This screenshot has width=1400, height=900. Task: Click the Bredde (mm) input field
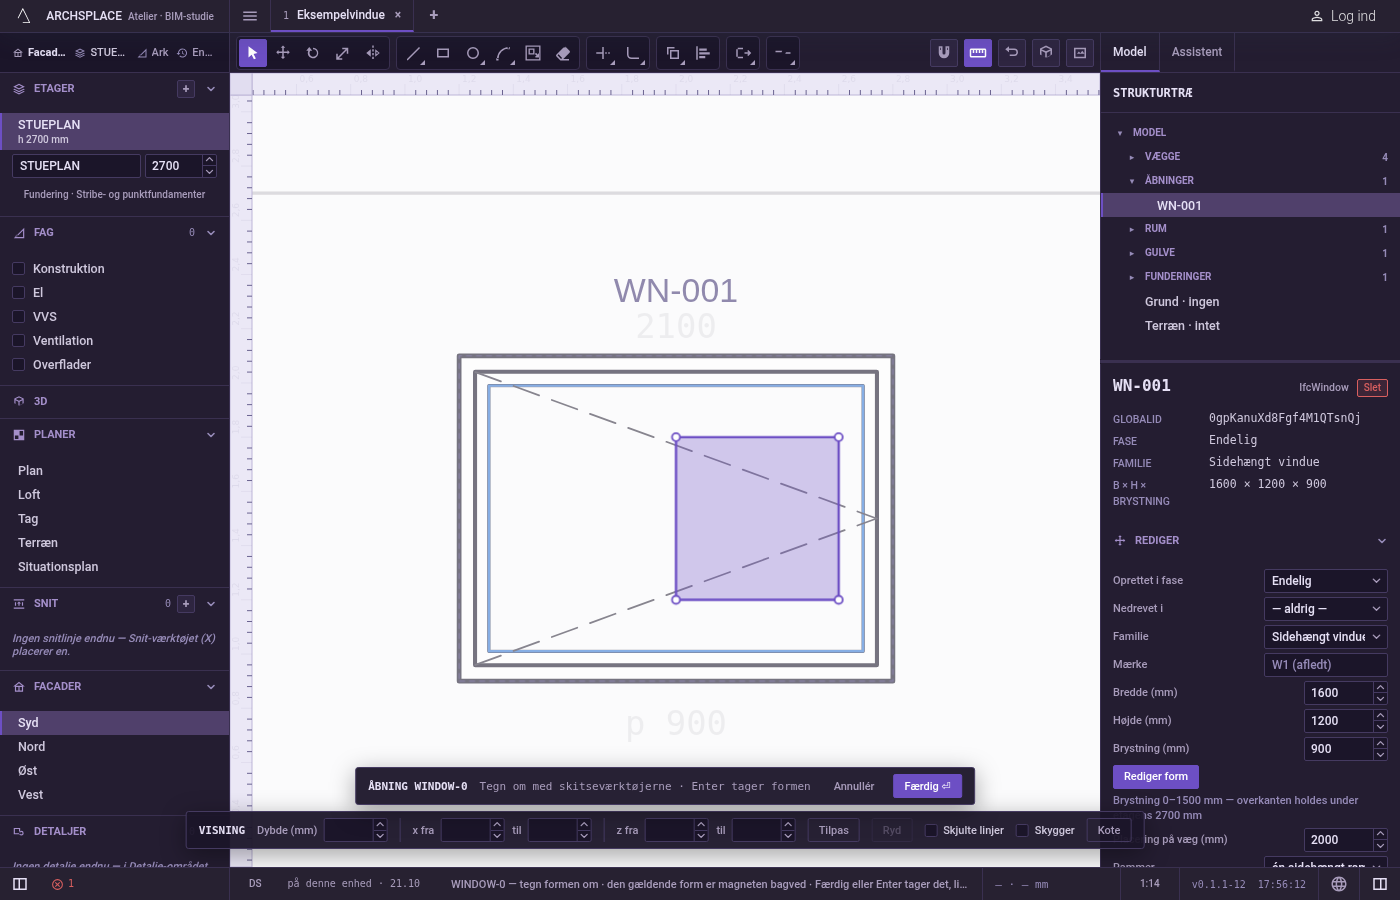1339,693
